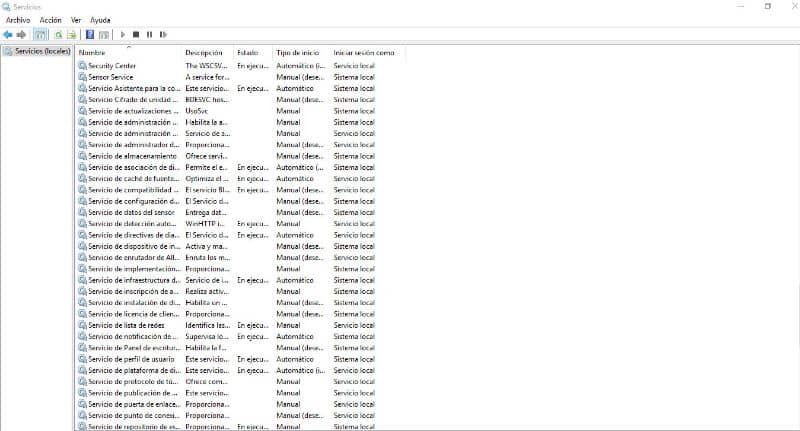This screenshot has width=800, height=431.
Task: Click the Optimiza el ... description cell
Action: [x=207, y=179]
